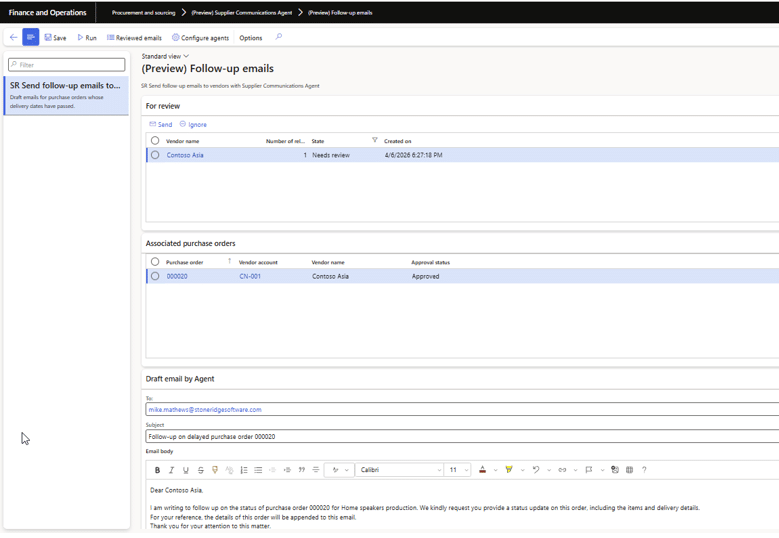Open the text style dropdown

point(340,470)
